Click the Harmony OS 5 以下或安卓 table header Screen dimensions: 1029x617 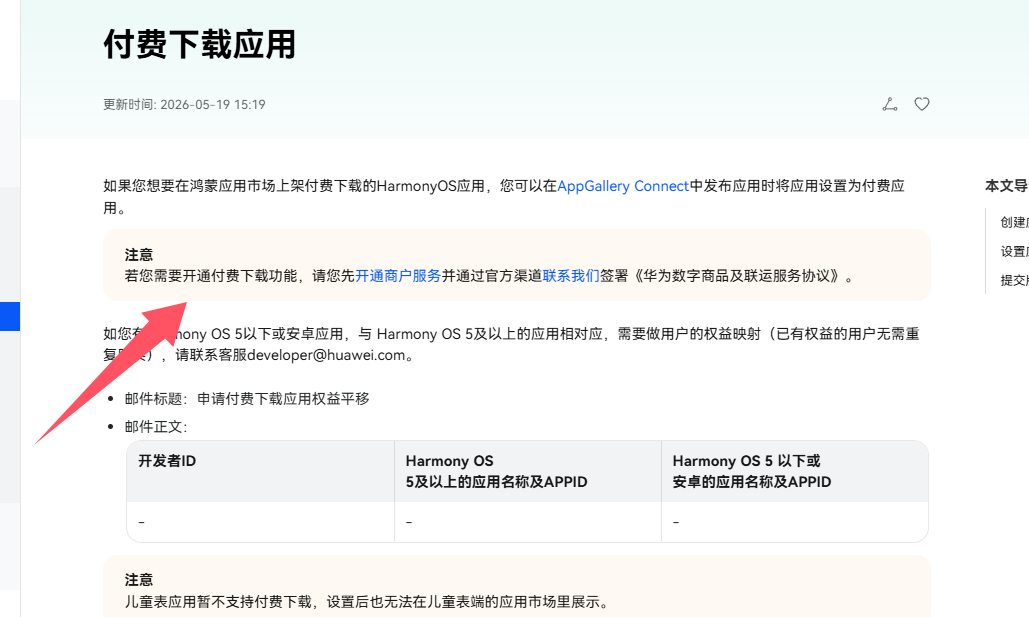795,471
